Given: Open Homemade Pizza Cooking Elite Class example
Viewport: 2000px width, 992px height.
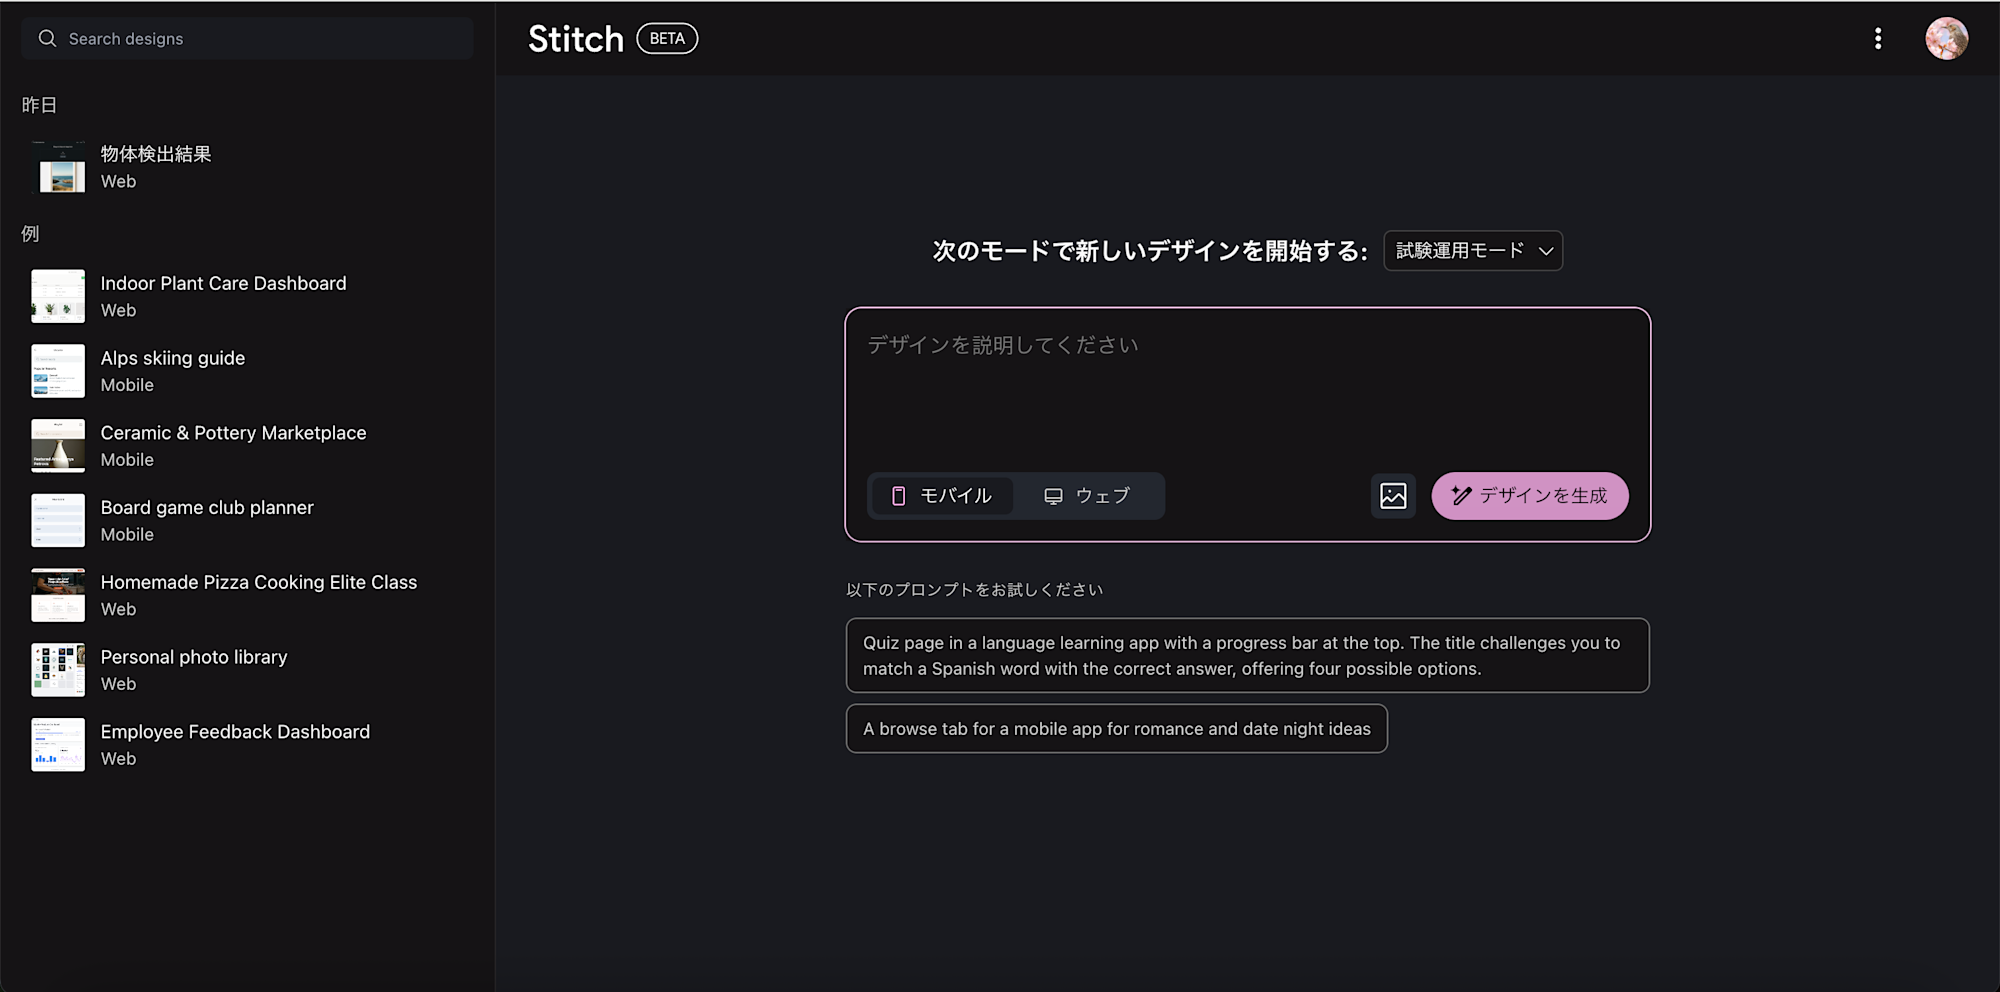Looking at the screenshot, I should 247,595.
